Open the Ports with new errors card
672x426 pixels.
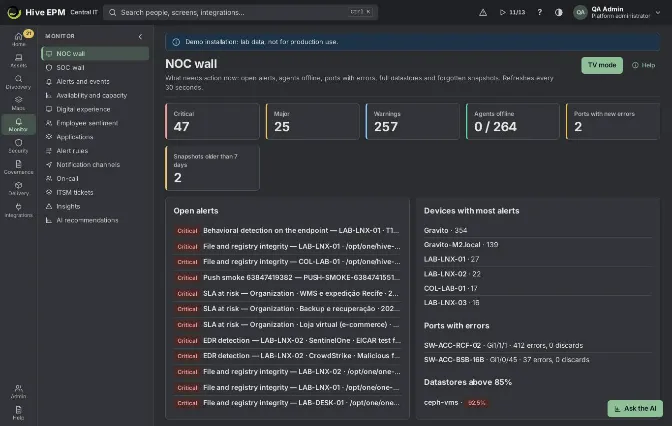point(613,121)
